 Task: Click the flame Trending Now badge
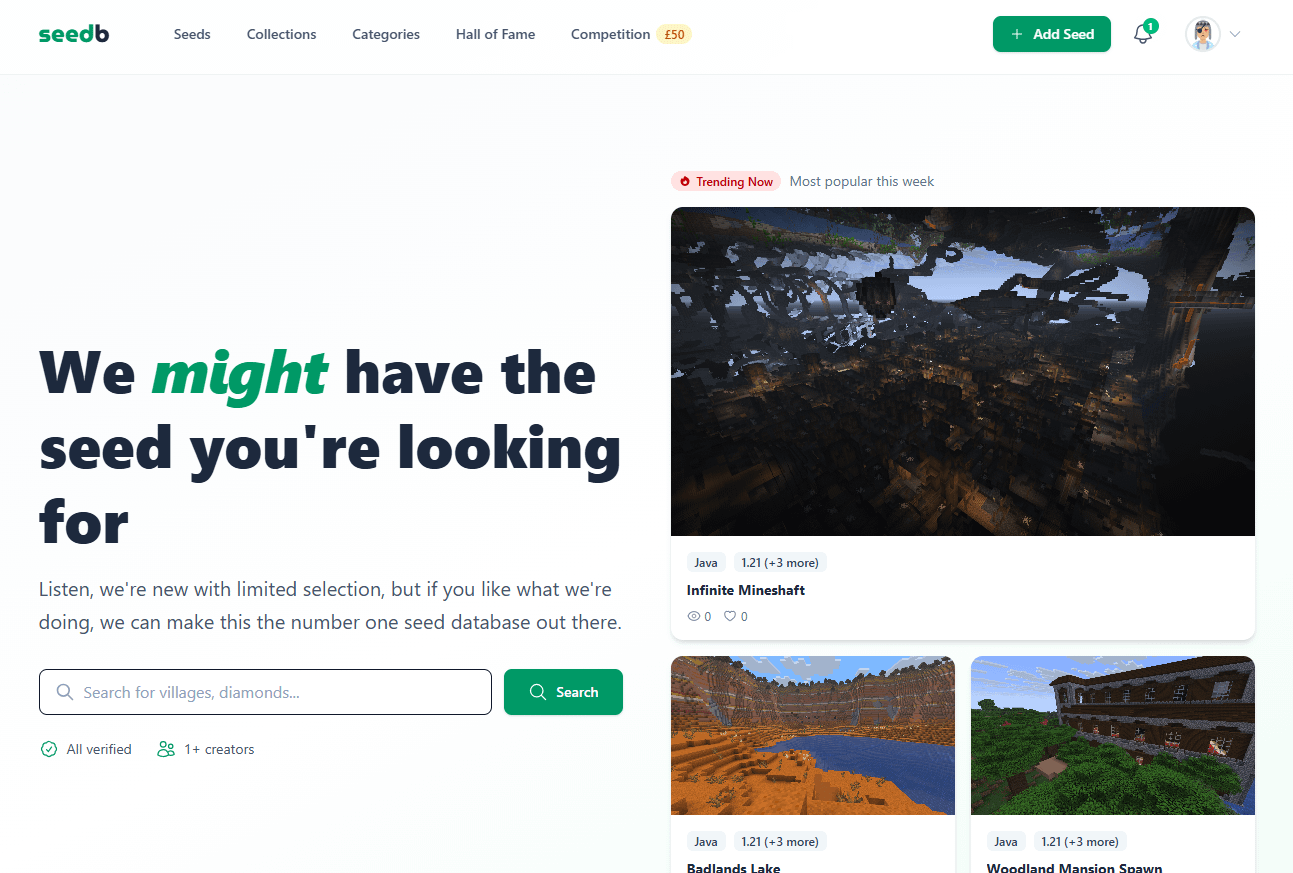coord(726,181)
